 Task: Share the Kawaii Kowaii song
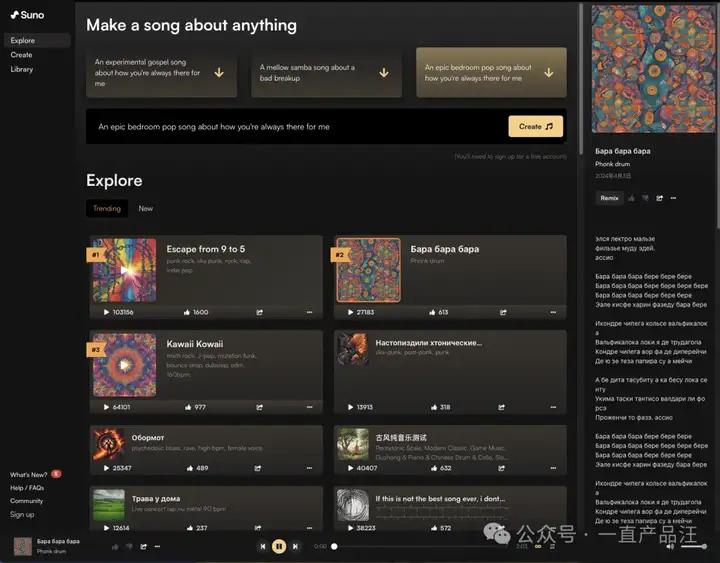click(259, 407)
